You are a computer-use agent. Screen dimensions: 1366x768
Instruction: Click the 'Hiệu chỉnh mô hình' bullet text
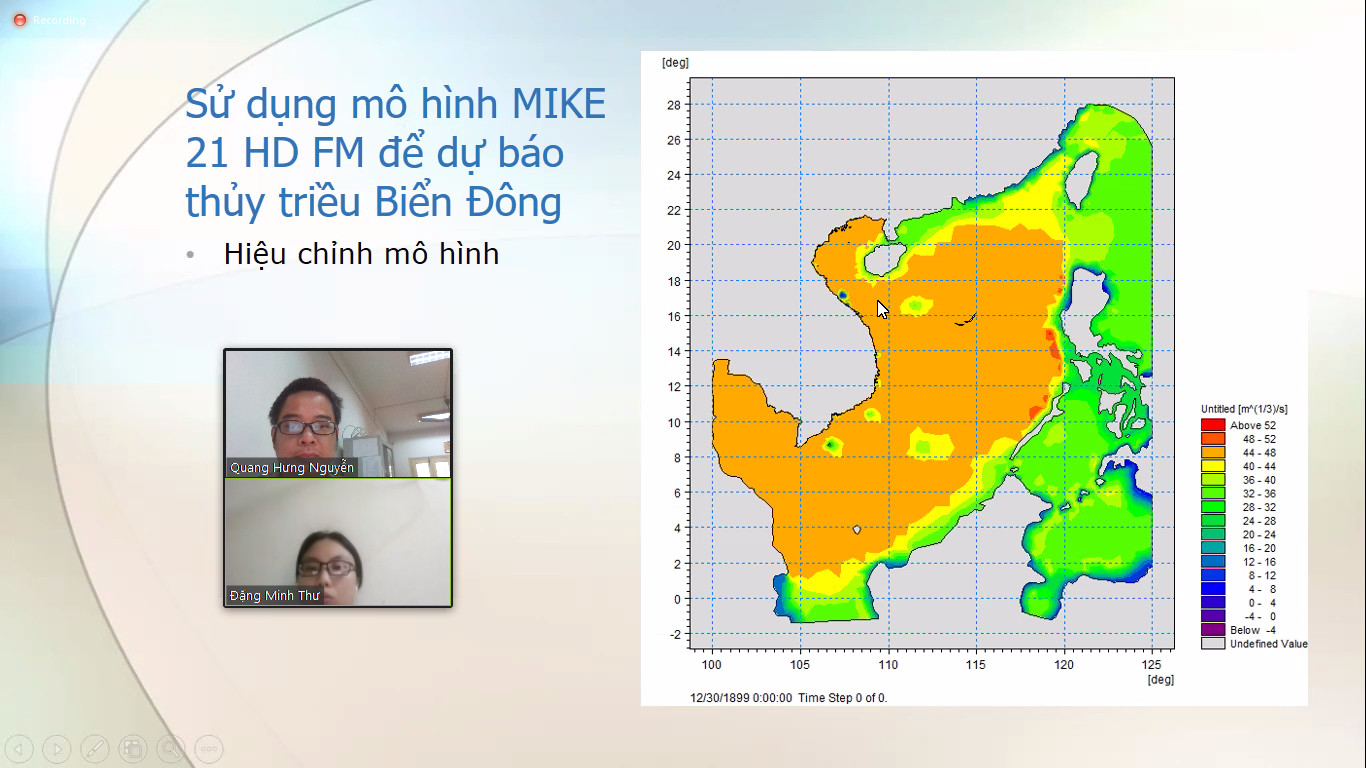coord(361,254)
